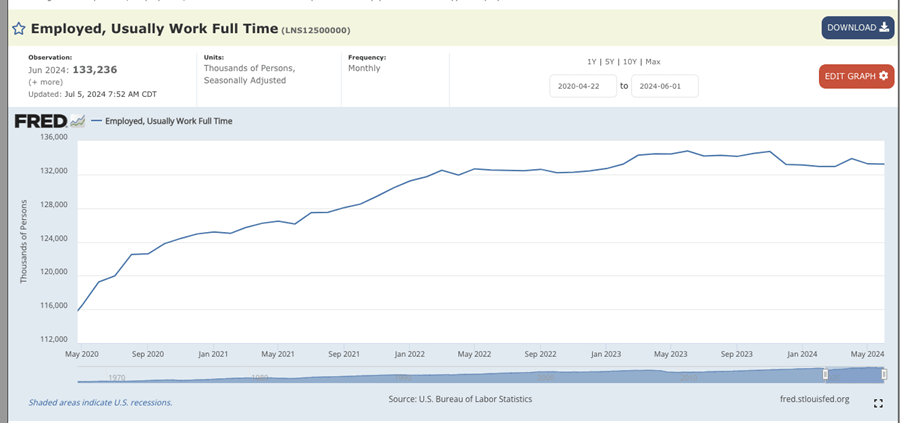Click the small chart icon next to FRED

[78, 122]
